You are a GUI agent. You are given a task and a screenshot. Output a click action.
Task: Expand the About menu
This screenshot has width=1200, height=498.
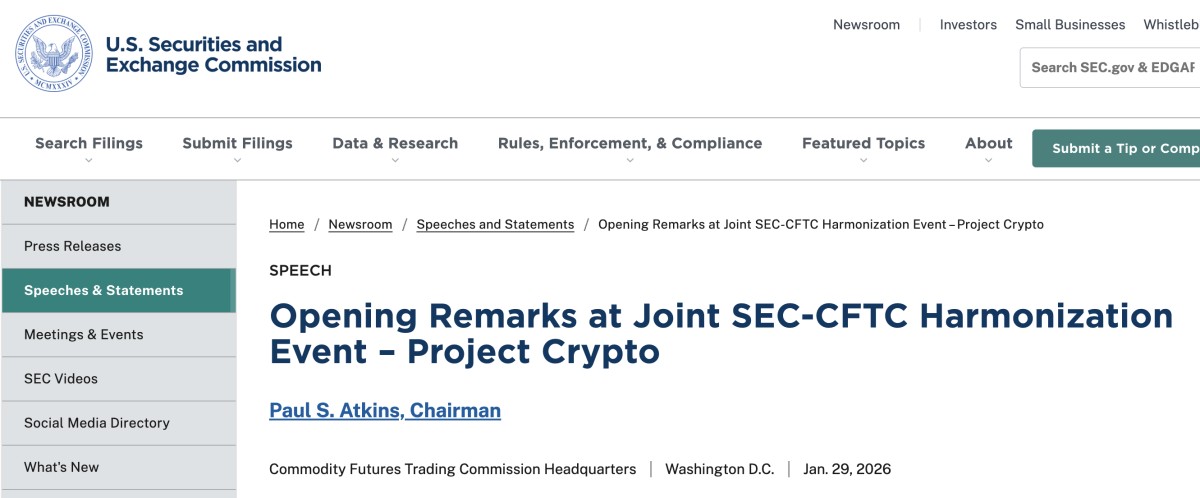point(988,145)
